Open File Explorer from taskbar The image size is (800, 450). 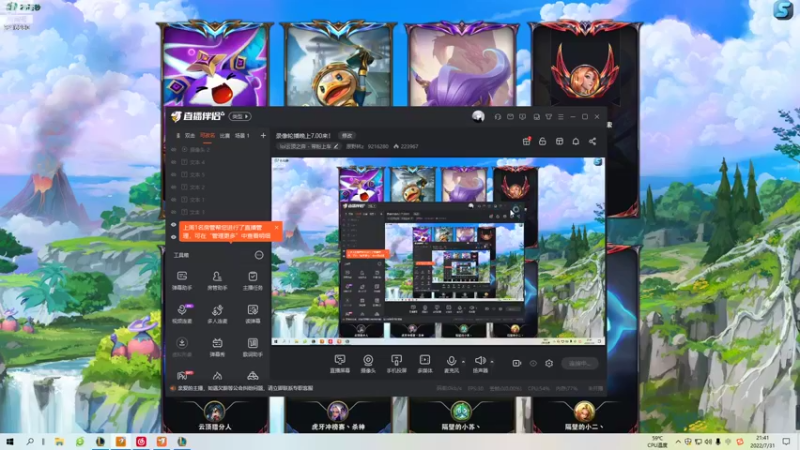click(x=59, y=441)
